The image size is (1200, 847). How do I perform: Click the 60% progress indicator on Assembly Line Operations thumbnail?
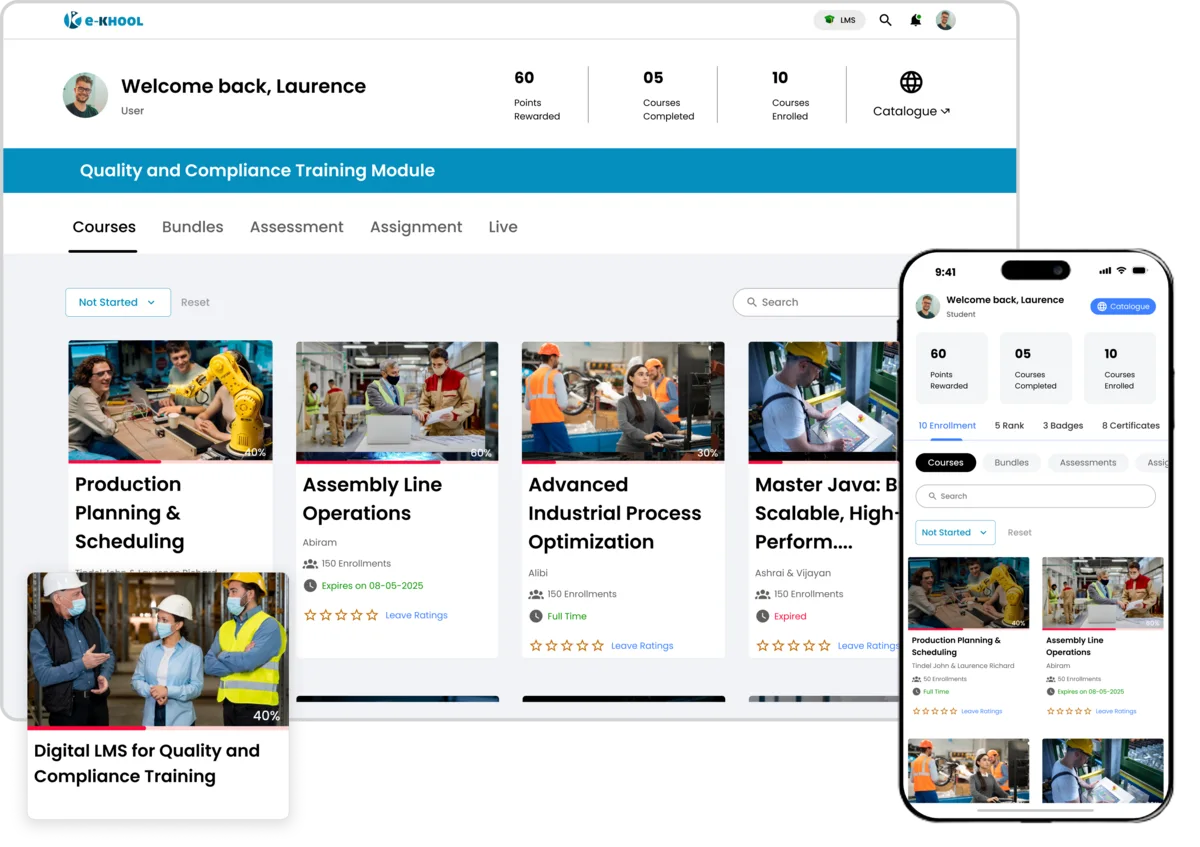[x=481, y=452]
